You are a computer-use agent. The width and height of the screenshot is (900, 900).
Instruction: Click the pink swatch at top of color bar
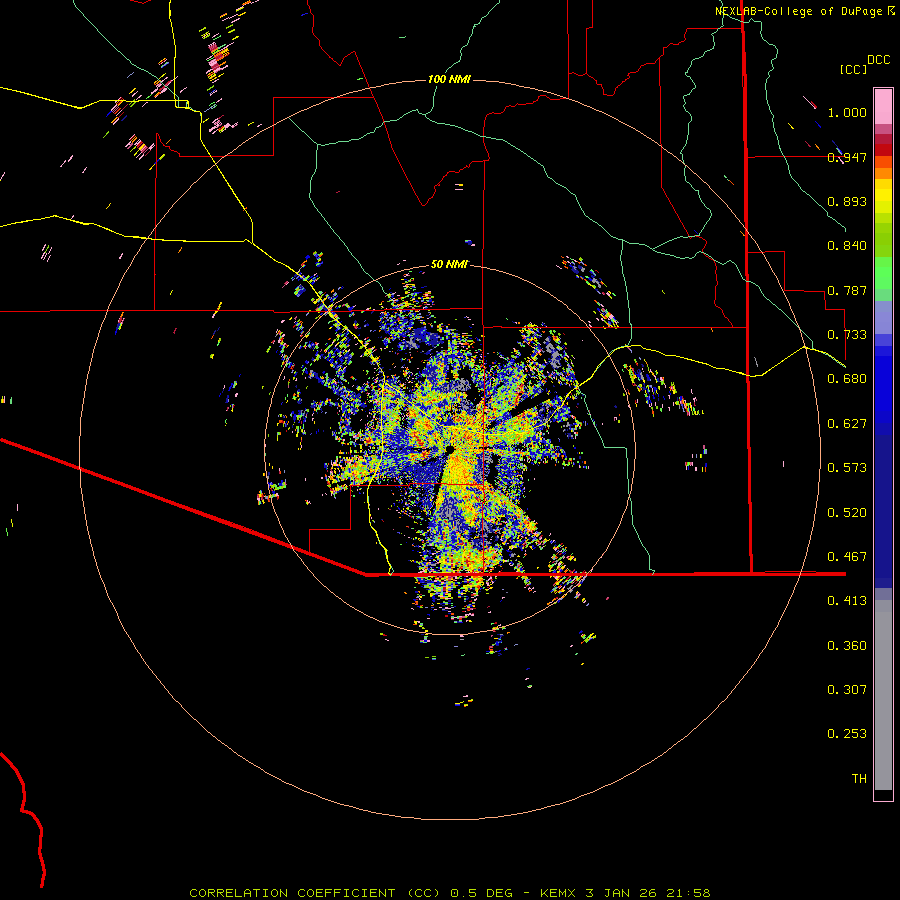coord(883,106)
